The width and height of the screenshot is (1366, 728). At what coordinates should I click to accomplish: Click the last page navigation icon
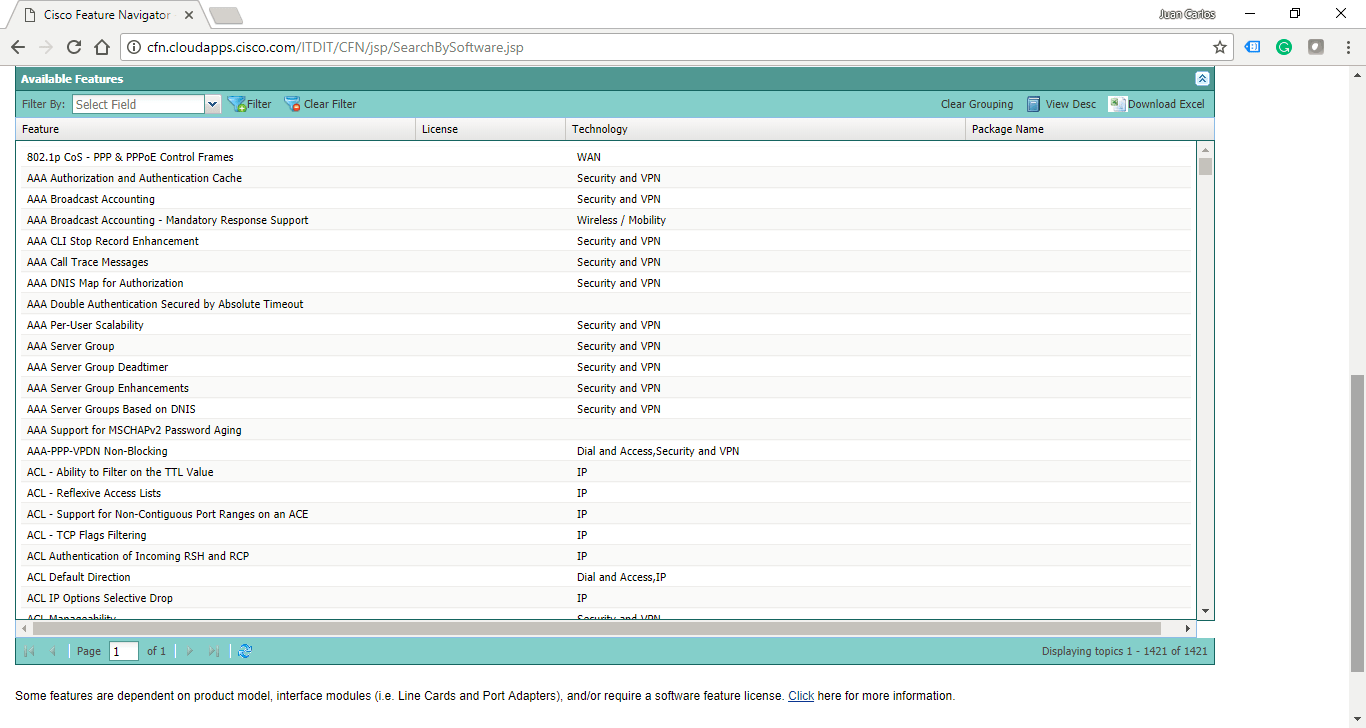pyautogui.click(x=213, y=650)
